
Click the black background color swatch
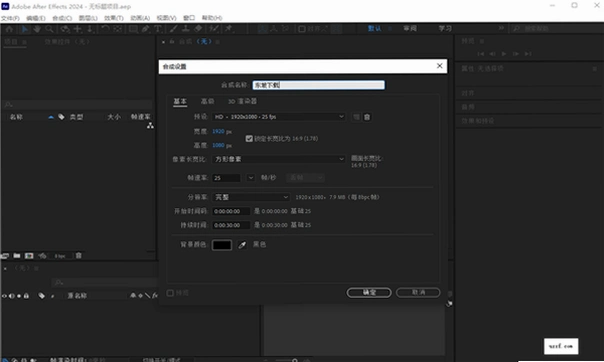tap(222, 245)
